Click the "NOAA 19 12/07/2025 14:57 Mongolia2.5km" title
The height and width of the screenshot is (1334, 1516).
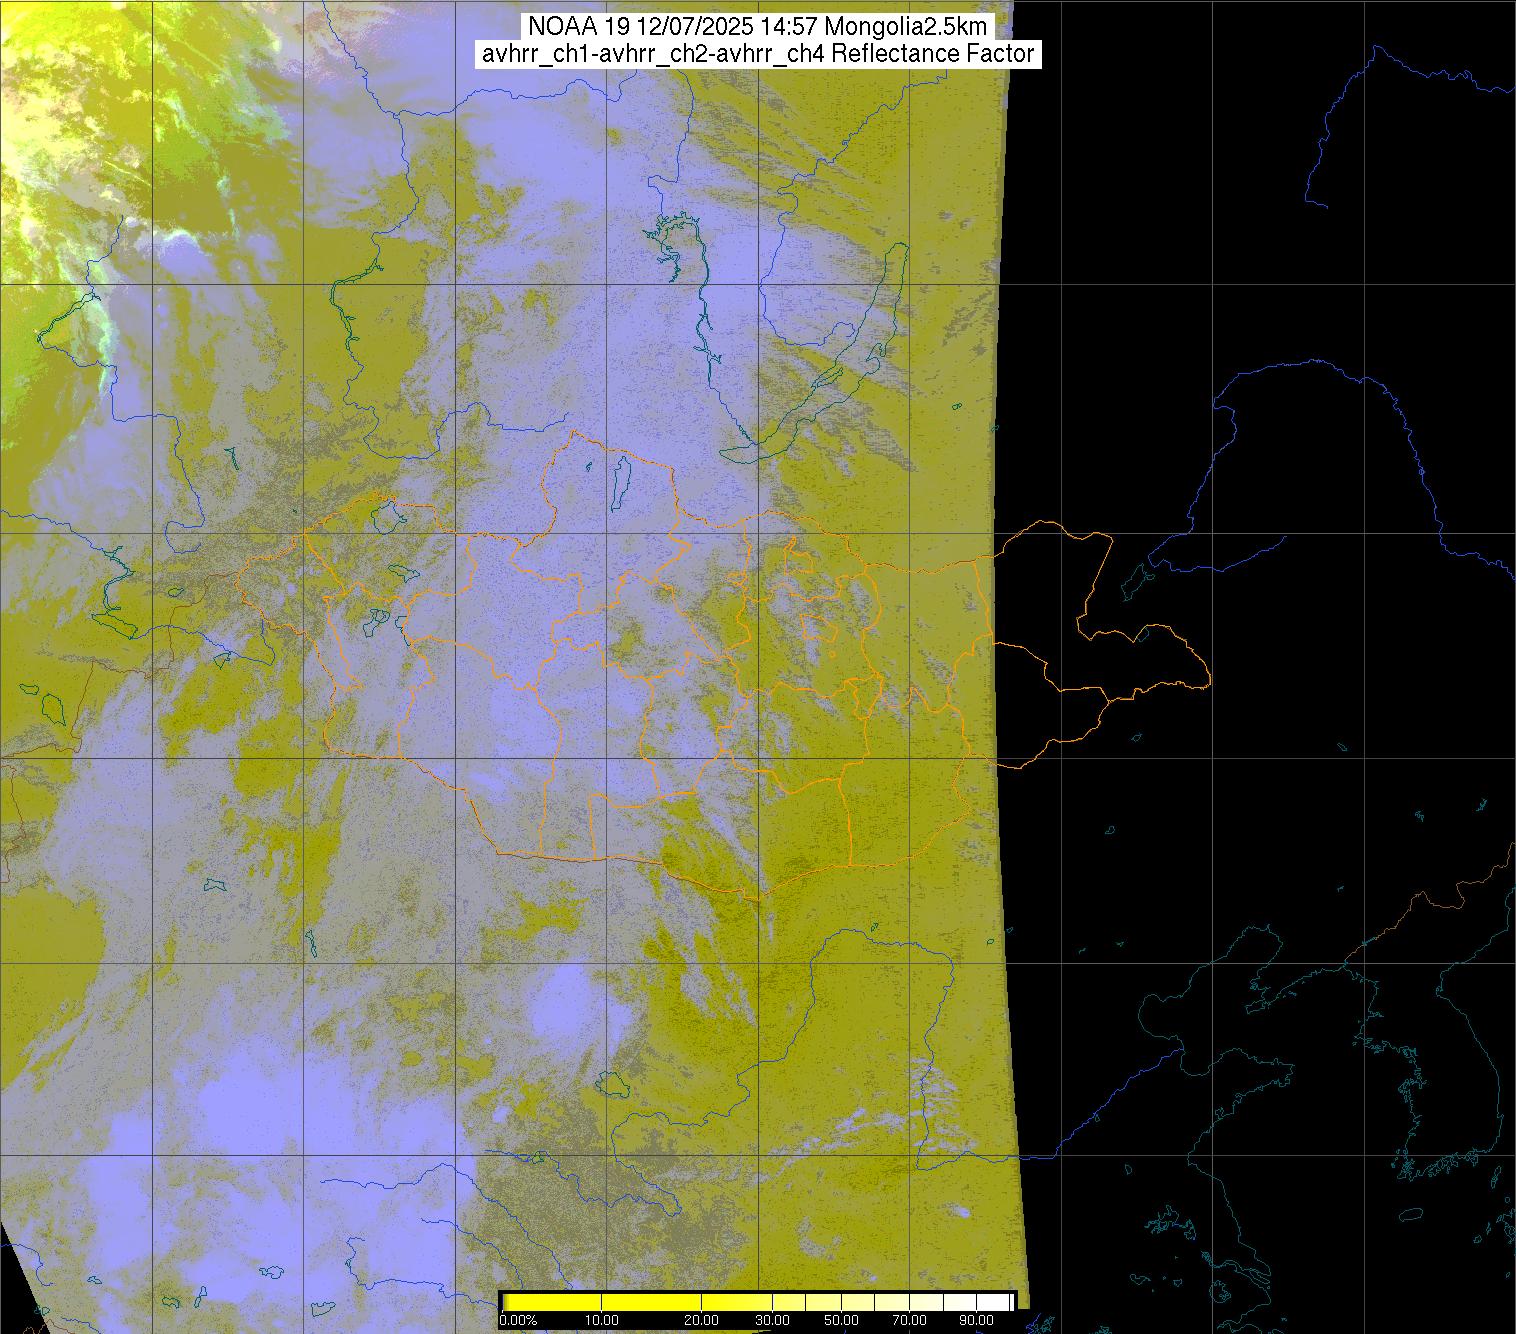pyautogui.click(x=757, y=25)
